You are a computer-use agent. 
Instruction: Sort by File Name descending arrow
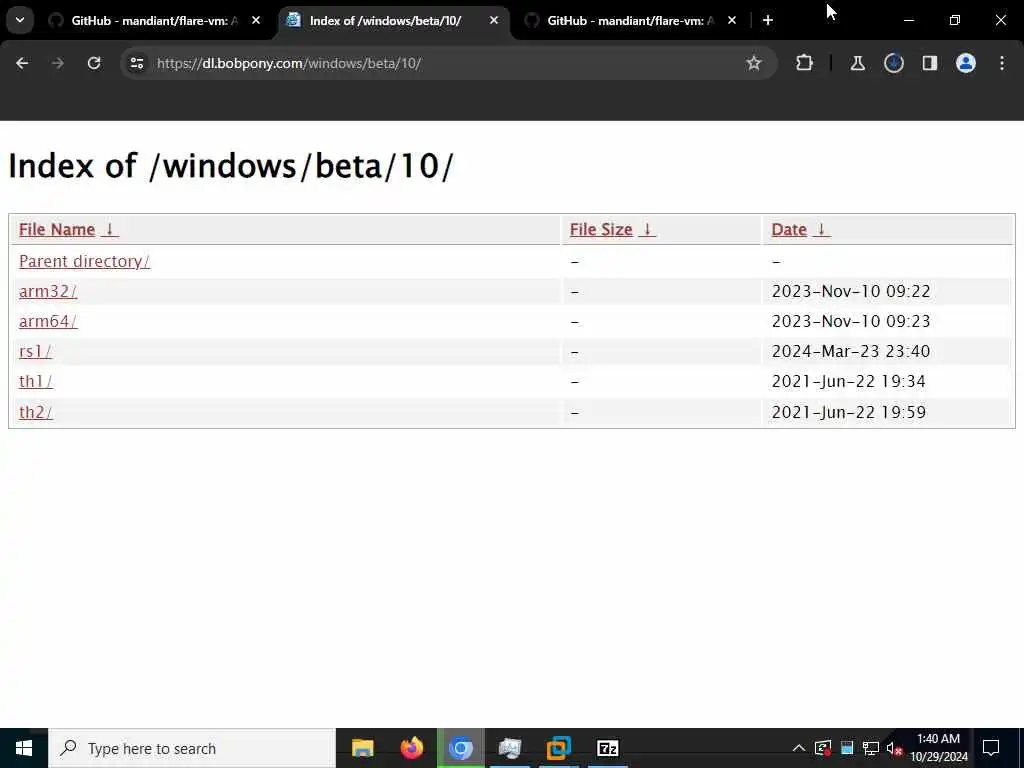pyautogui.click(x=110, y=229)
